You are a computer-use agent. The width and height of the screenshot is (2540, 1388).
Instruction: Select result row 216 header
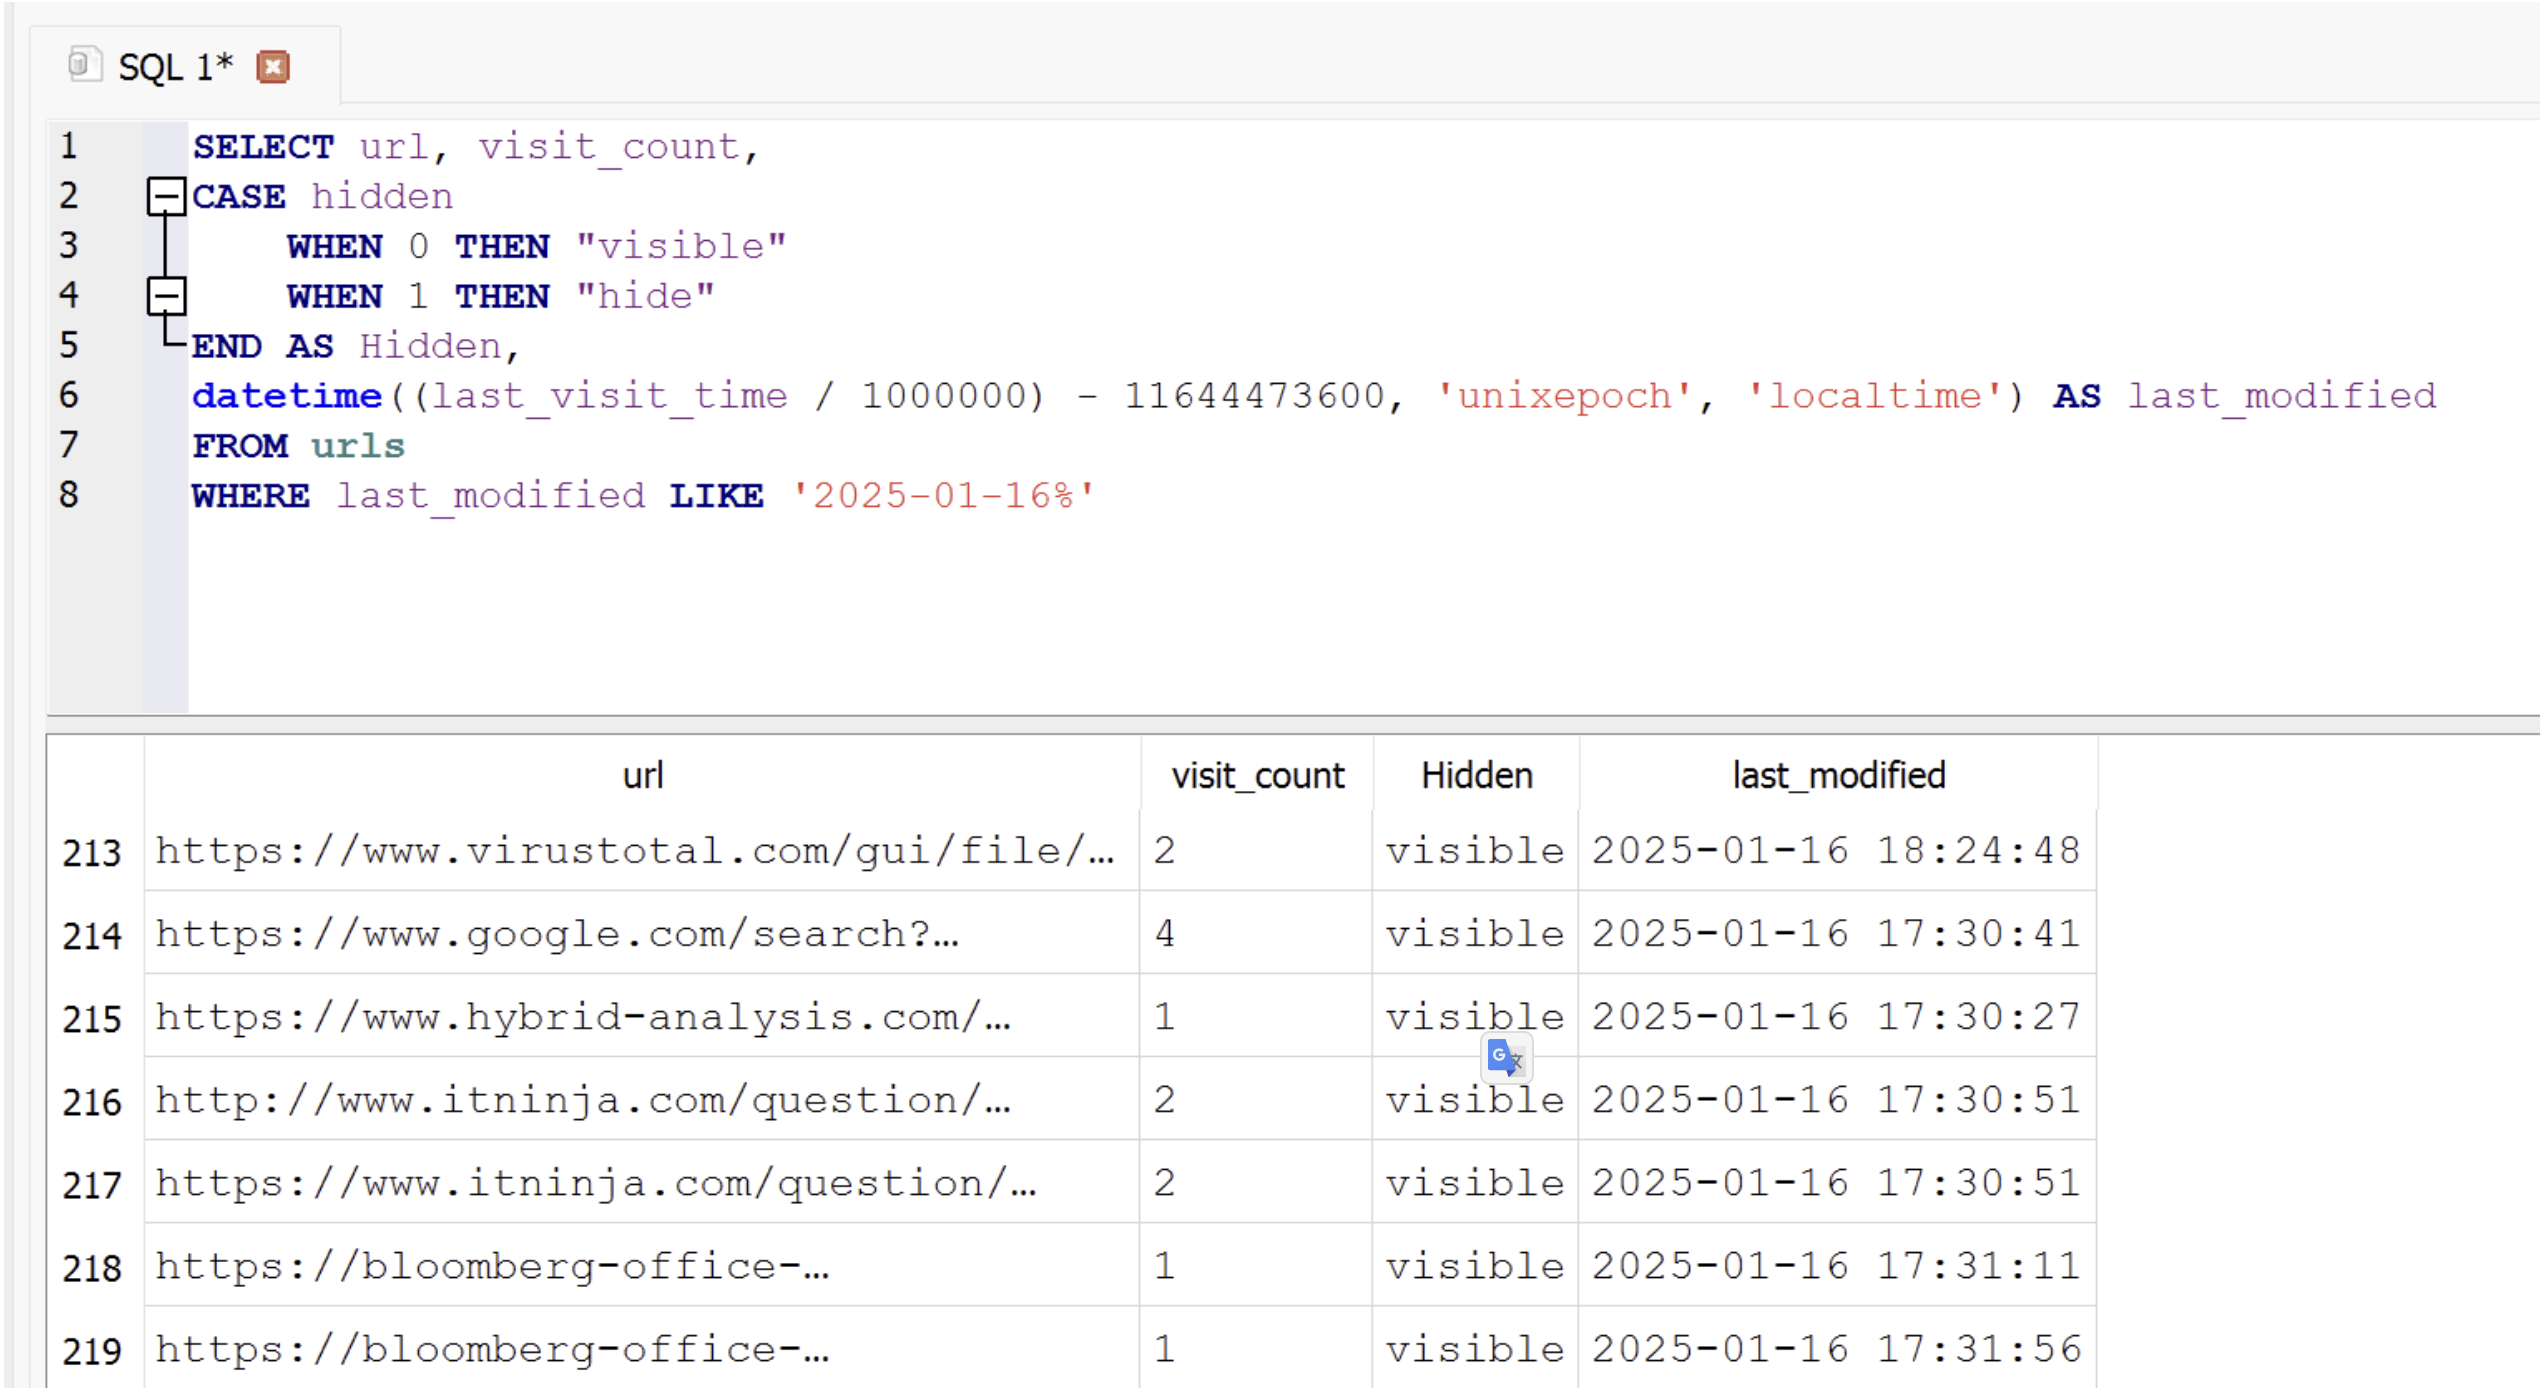tap(92, 1102)
